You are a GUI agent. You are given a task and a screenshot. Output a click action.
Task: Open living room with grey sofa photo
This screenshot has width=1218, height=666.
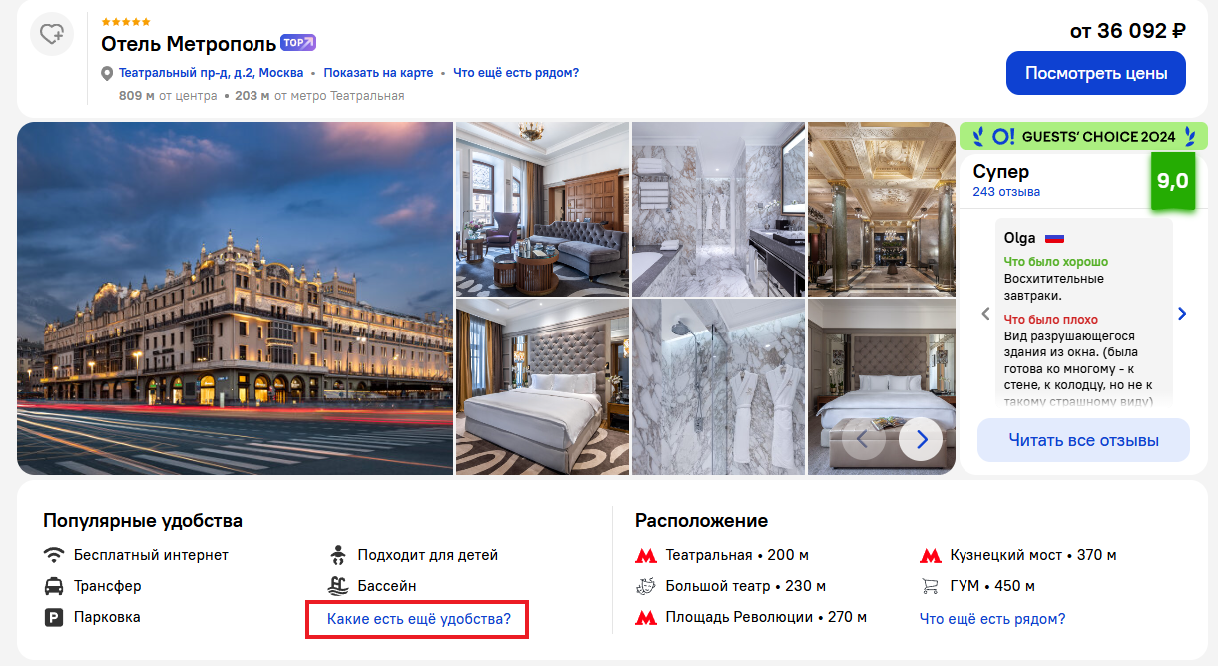click(x=542, y=209)
